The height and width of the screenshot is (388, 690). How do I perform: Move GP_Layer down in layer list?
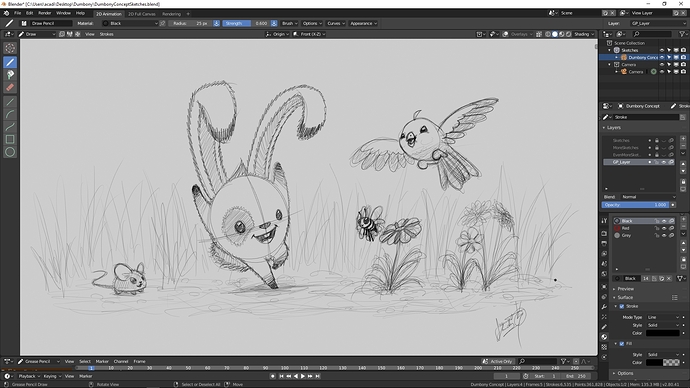tap(683, 171)
